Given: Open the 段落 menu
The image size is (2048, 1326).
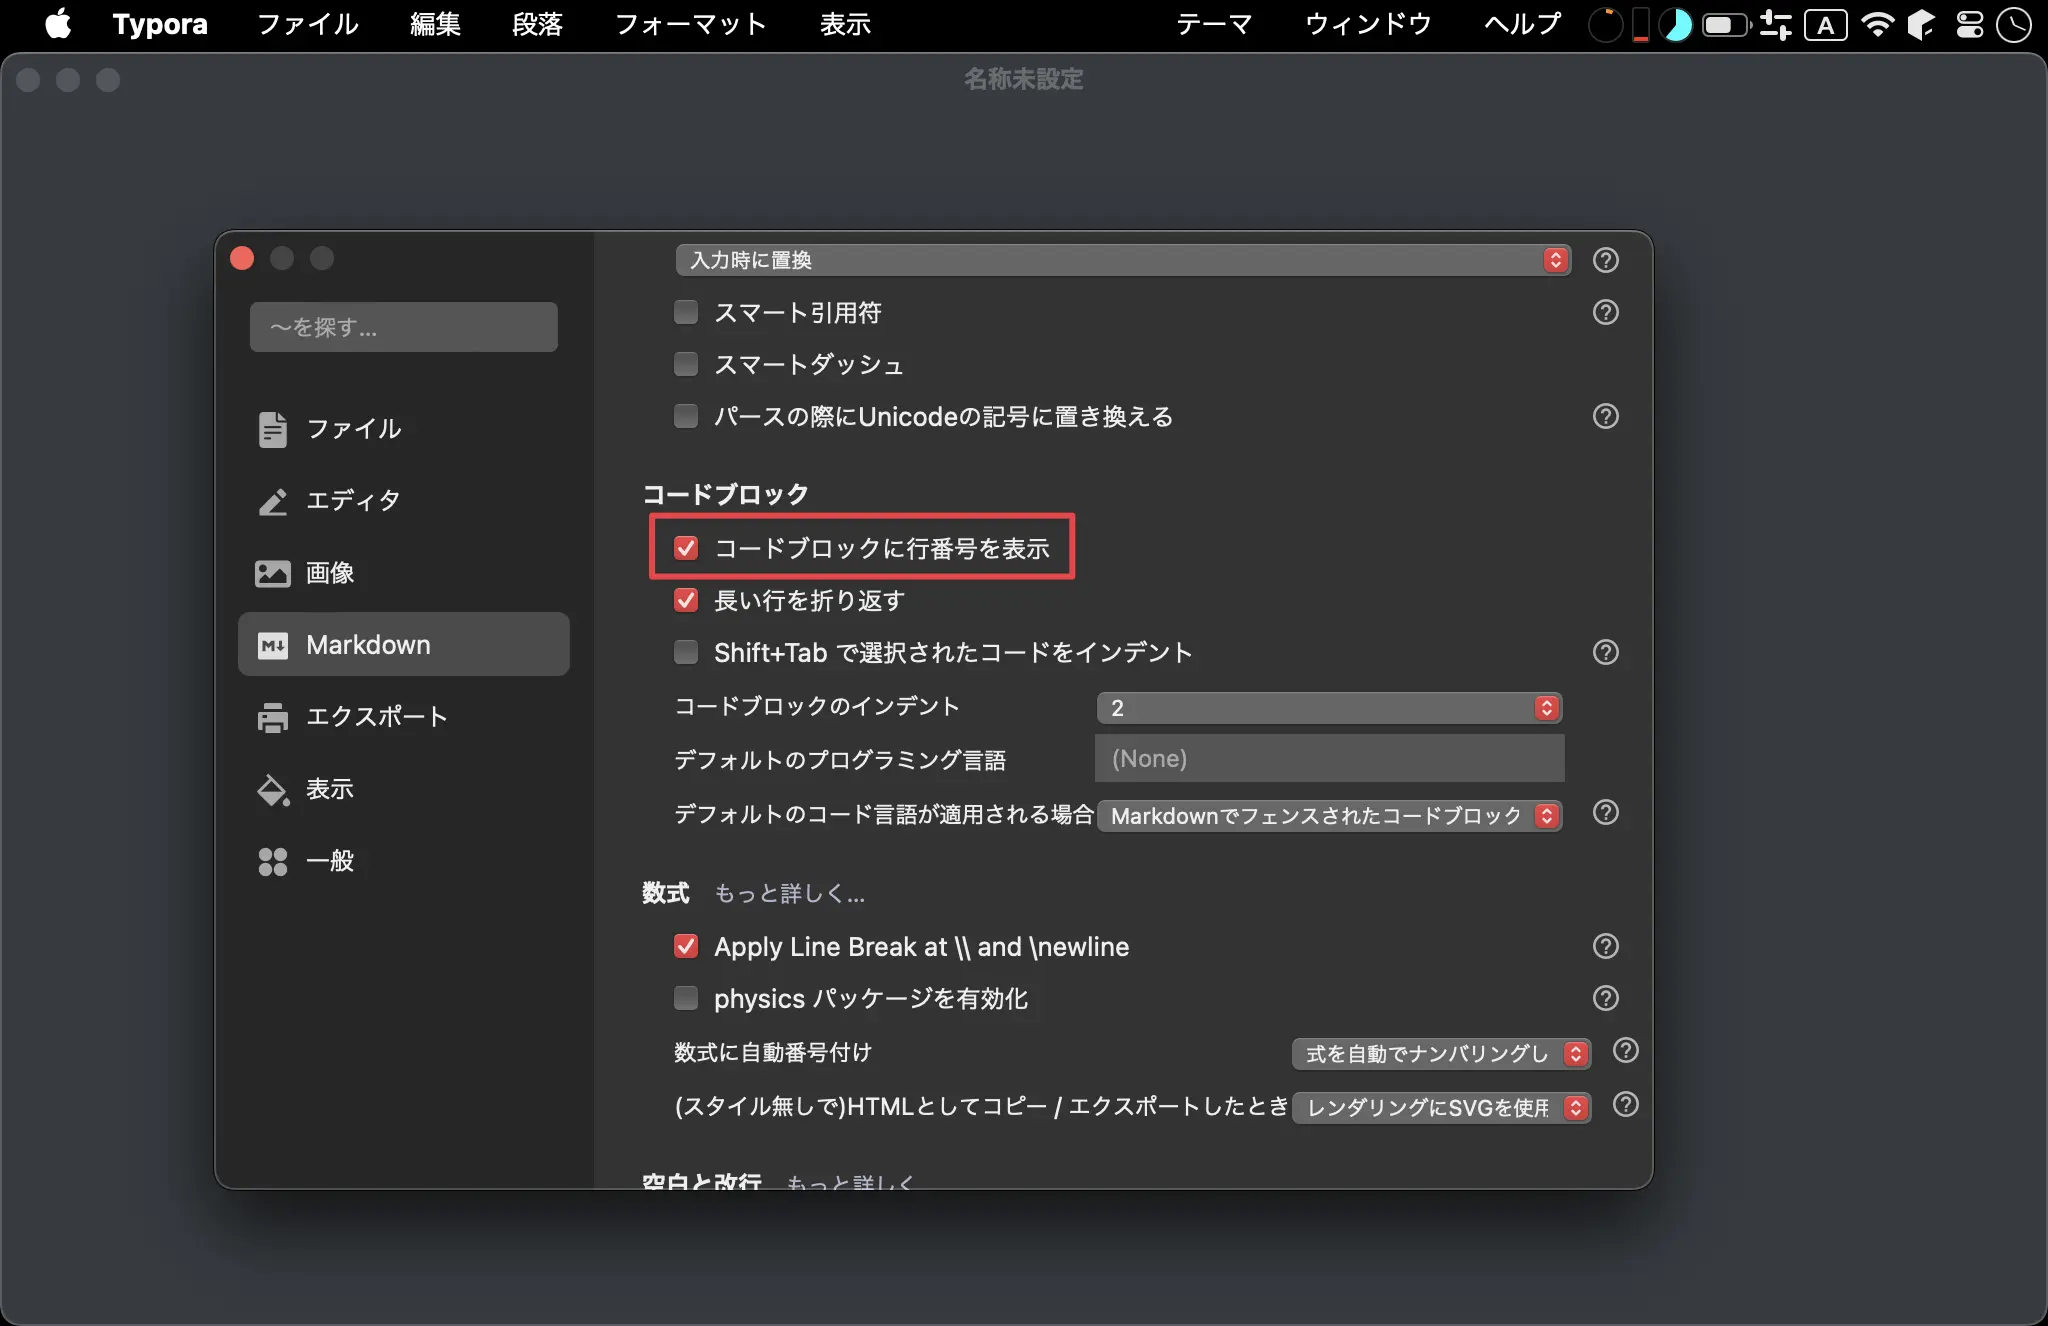Looking at the screenshot, I should [x=537, y=24].
